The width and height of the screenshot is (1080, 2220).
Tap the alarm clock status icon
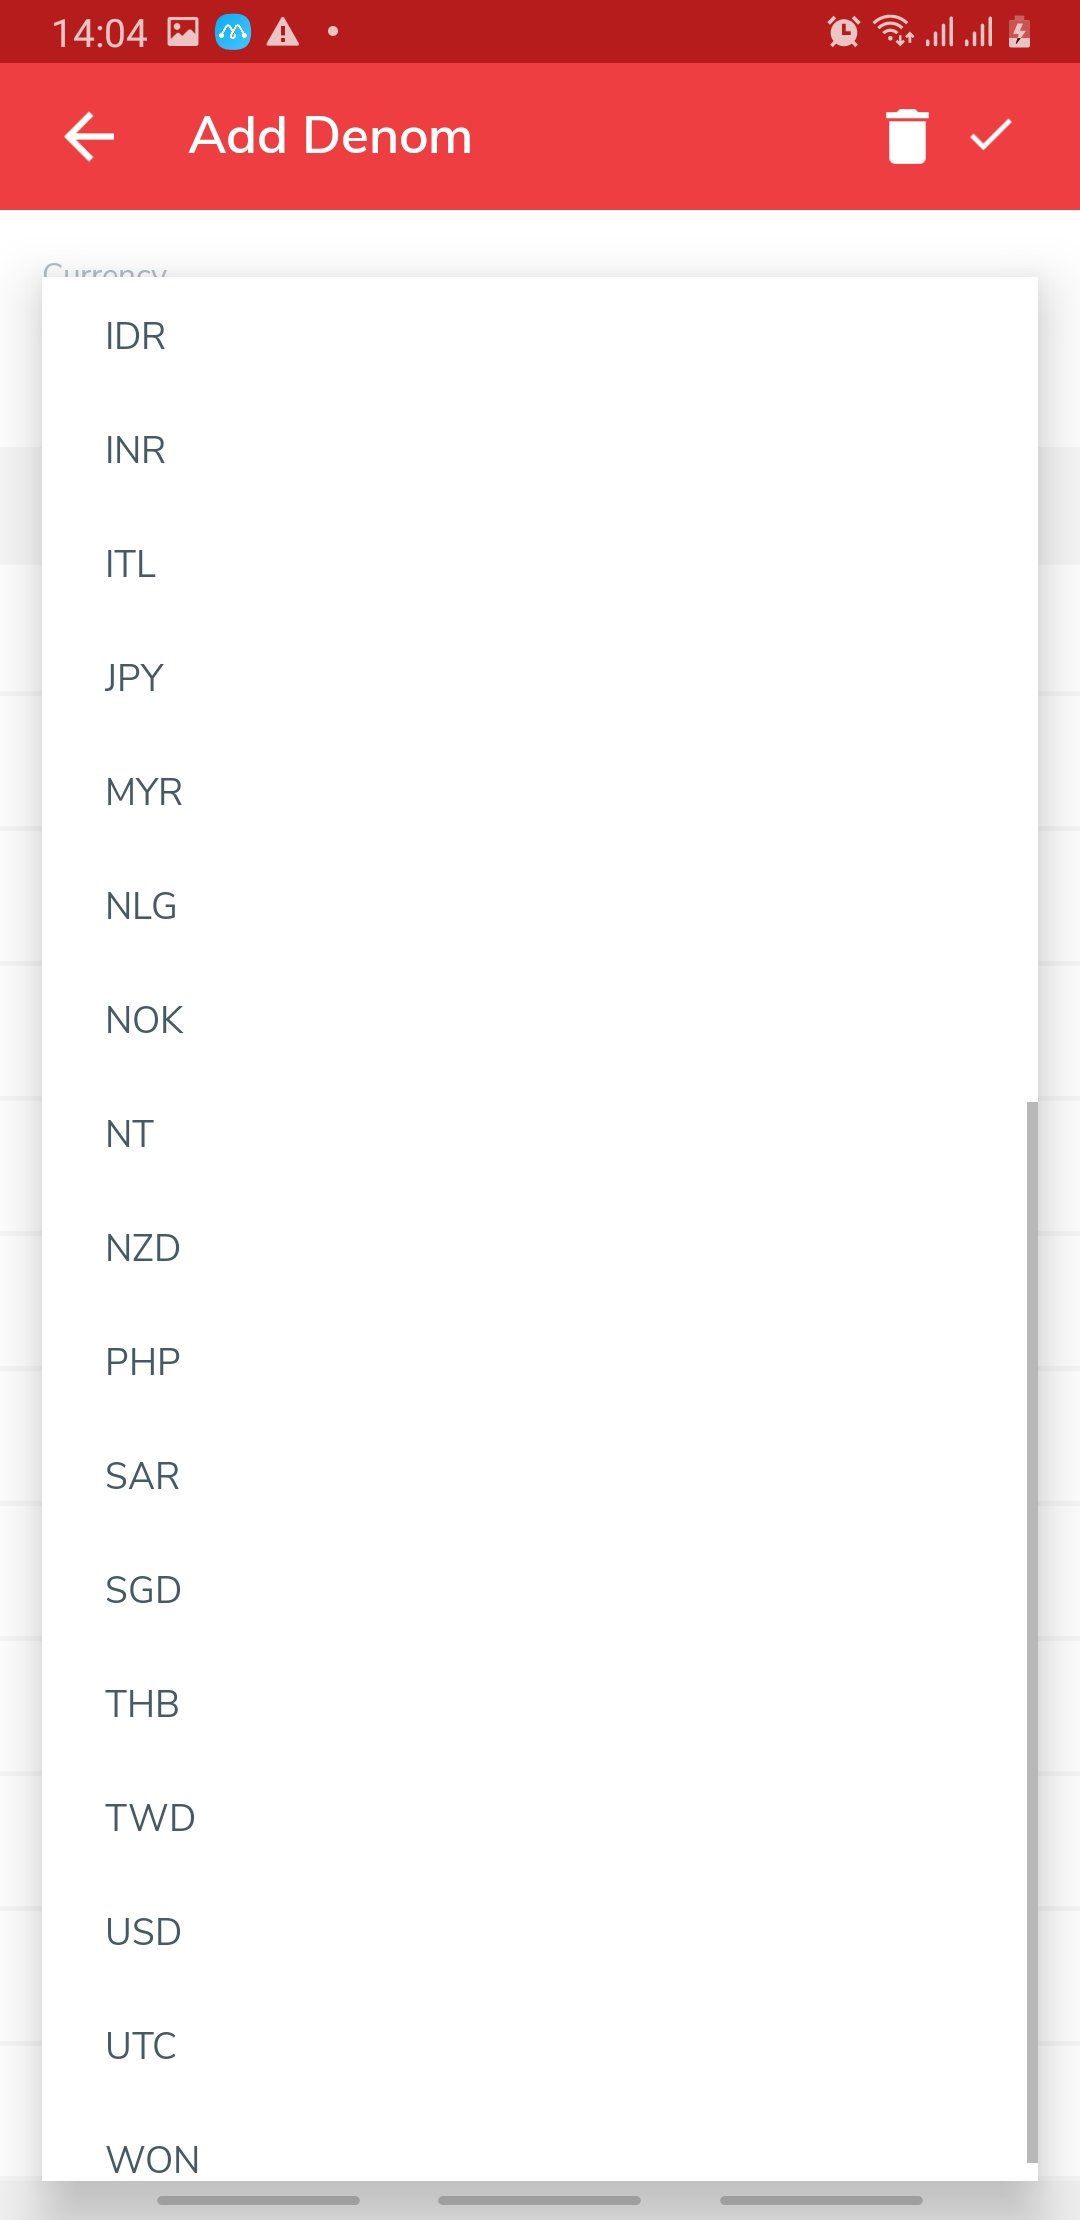point(843,32)
